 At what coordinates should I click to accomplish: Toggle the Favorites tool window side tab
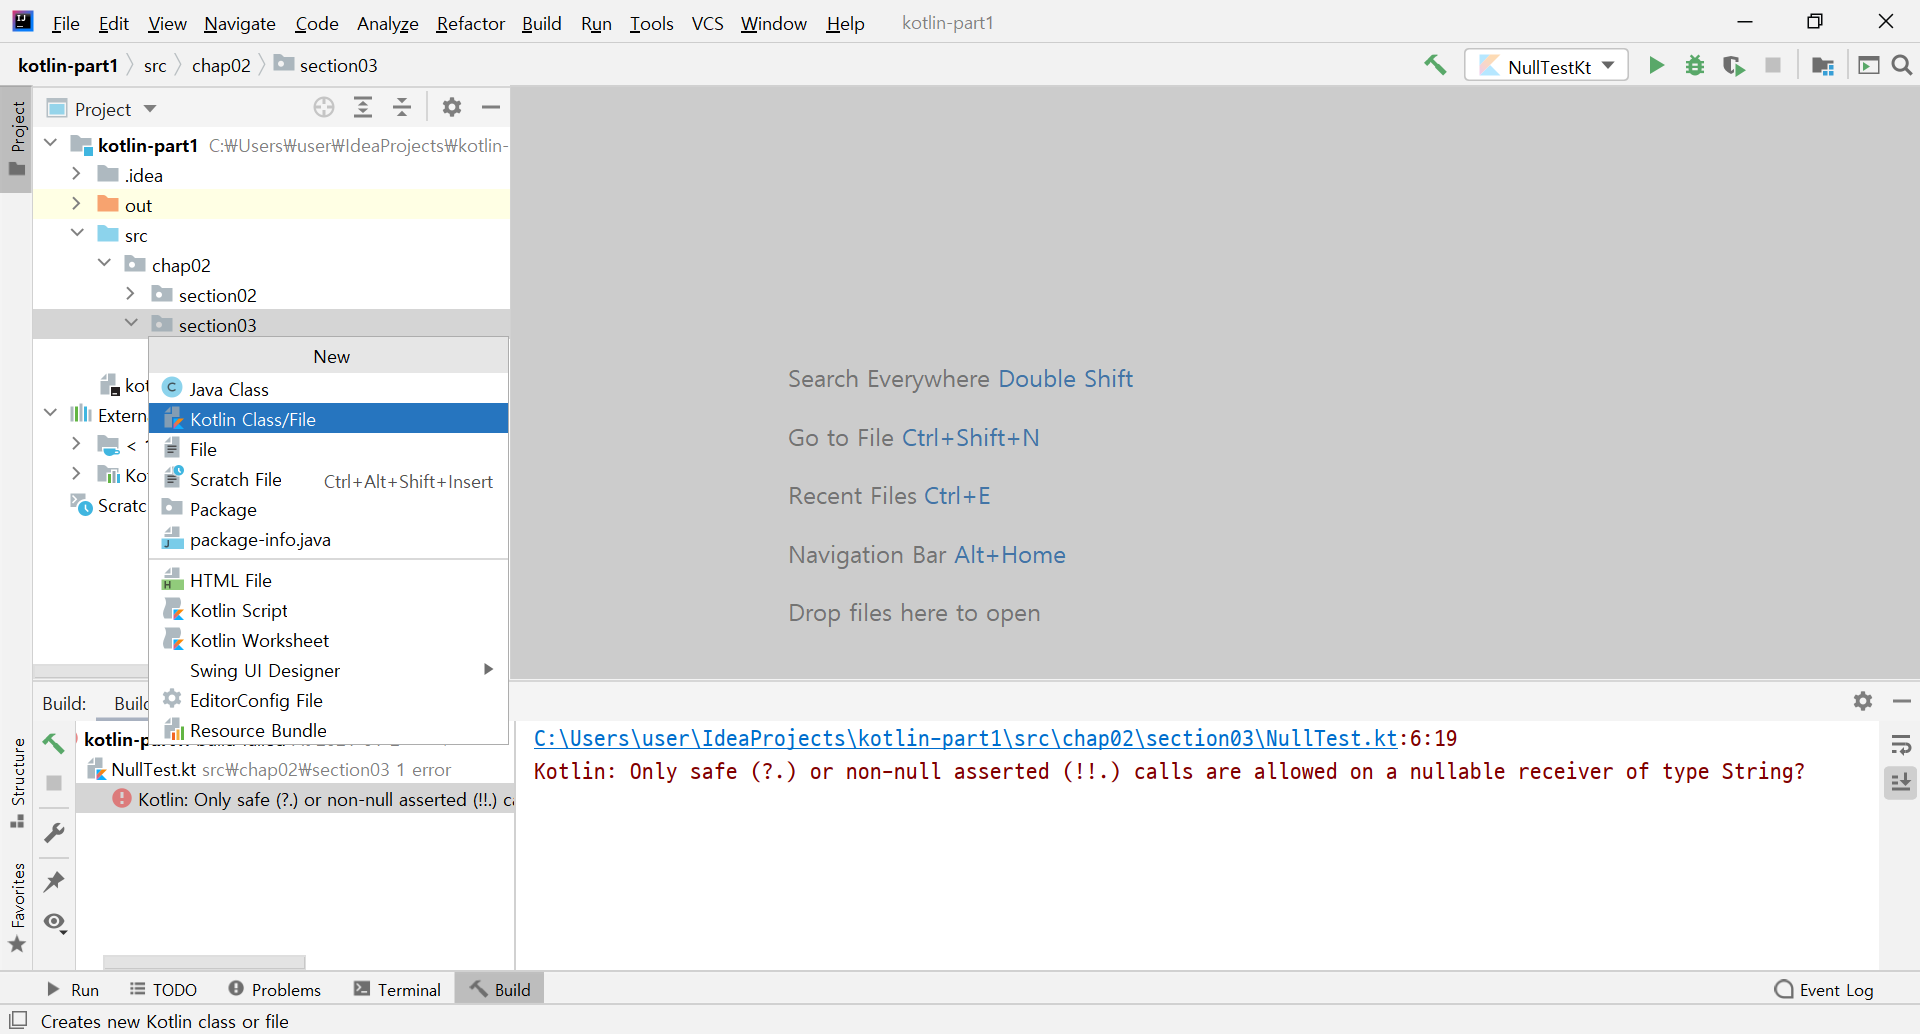(17, 907)
